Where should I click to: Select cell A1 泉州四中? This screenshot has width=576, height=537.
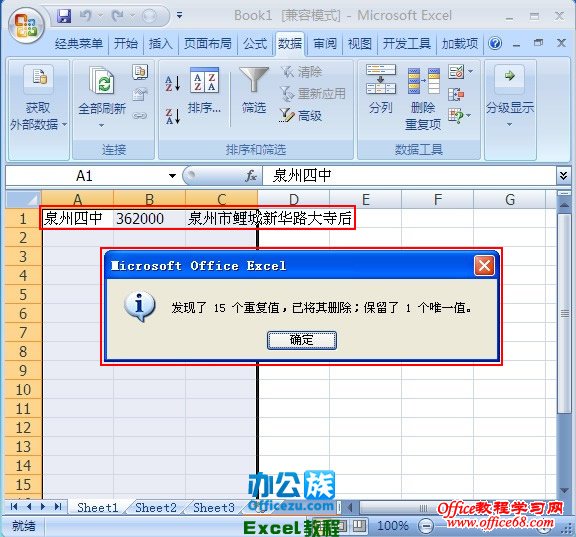[78, 219]
